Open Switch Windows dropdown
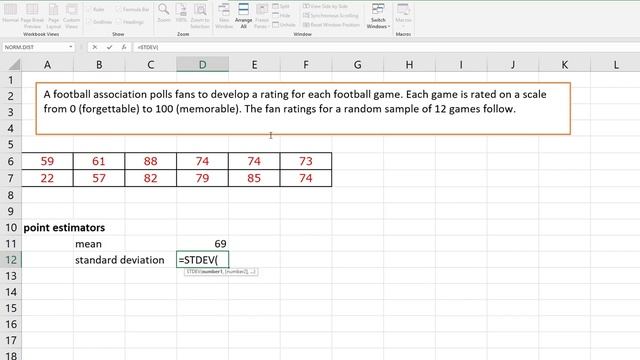Viewport: 640px width, 360px height. click(378, 16)
